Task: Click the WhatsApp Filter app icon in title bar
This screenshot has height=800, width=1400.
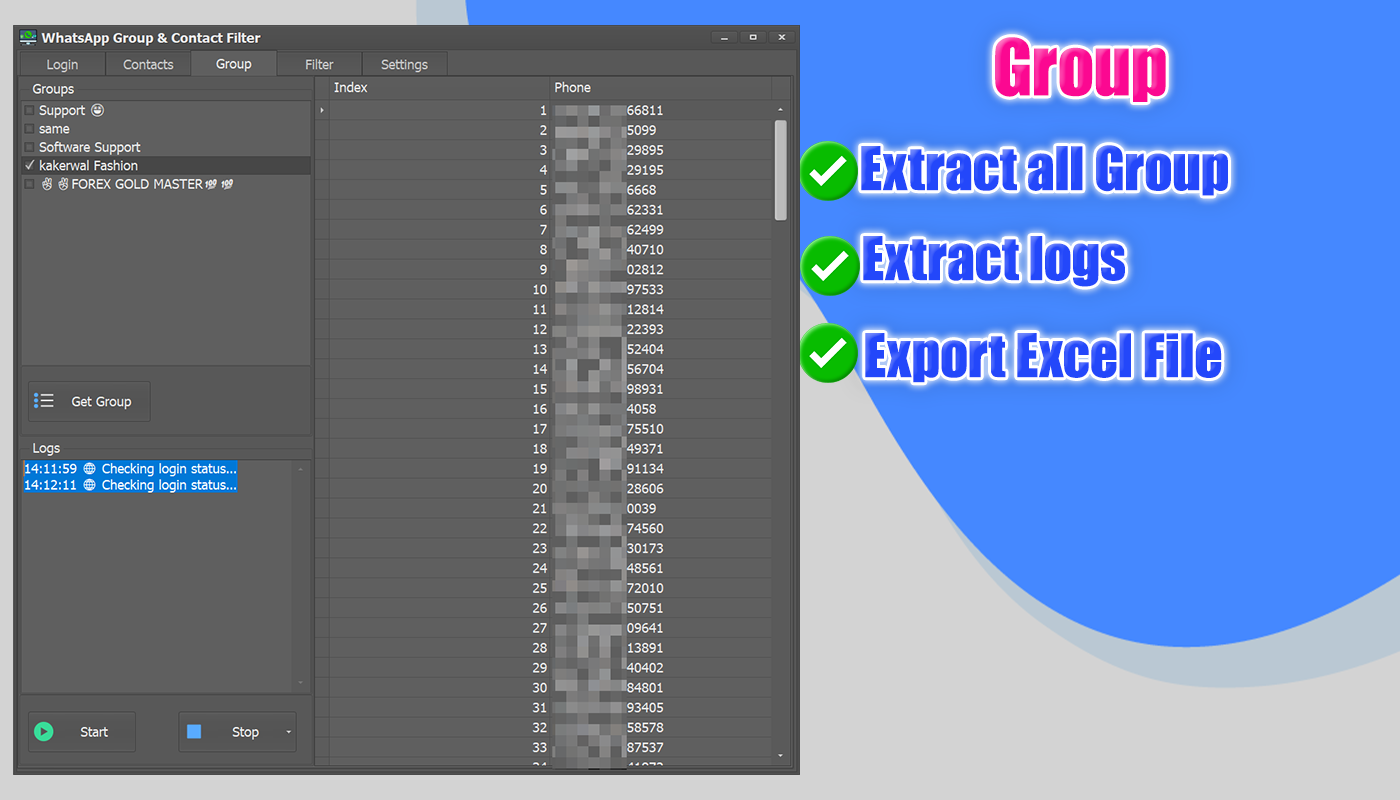Action: coord(28,38)
